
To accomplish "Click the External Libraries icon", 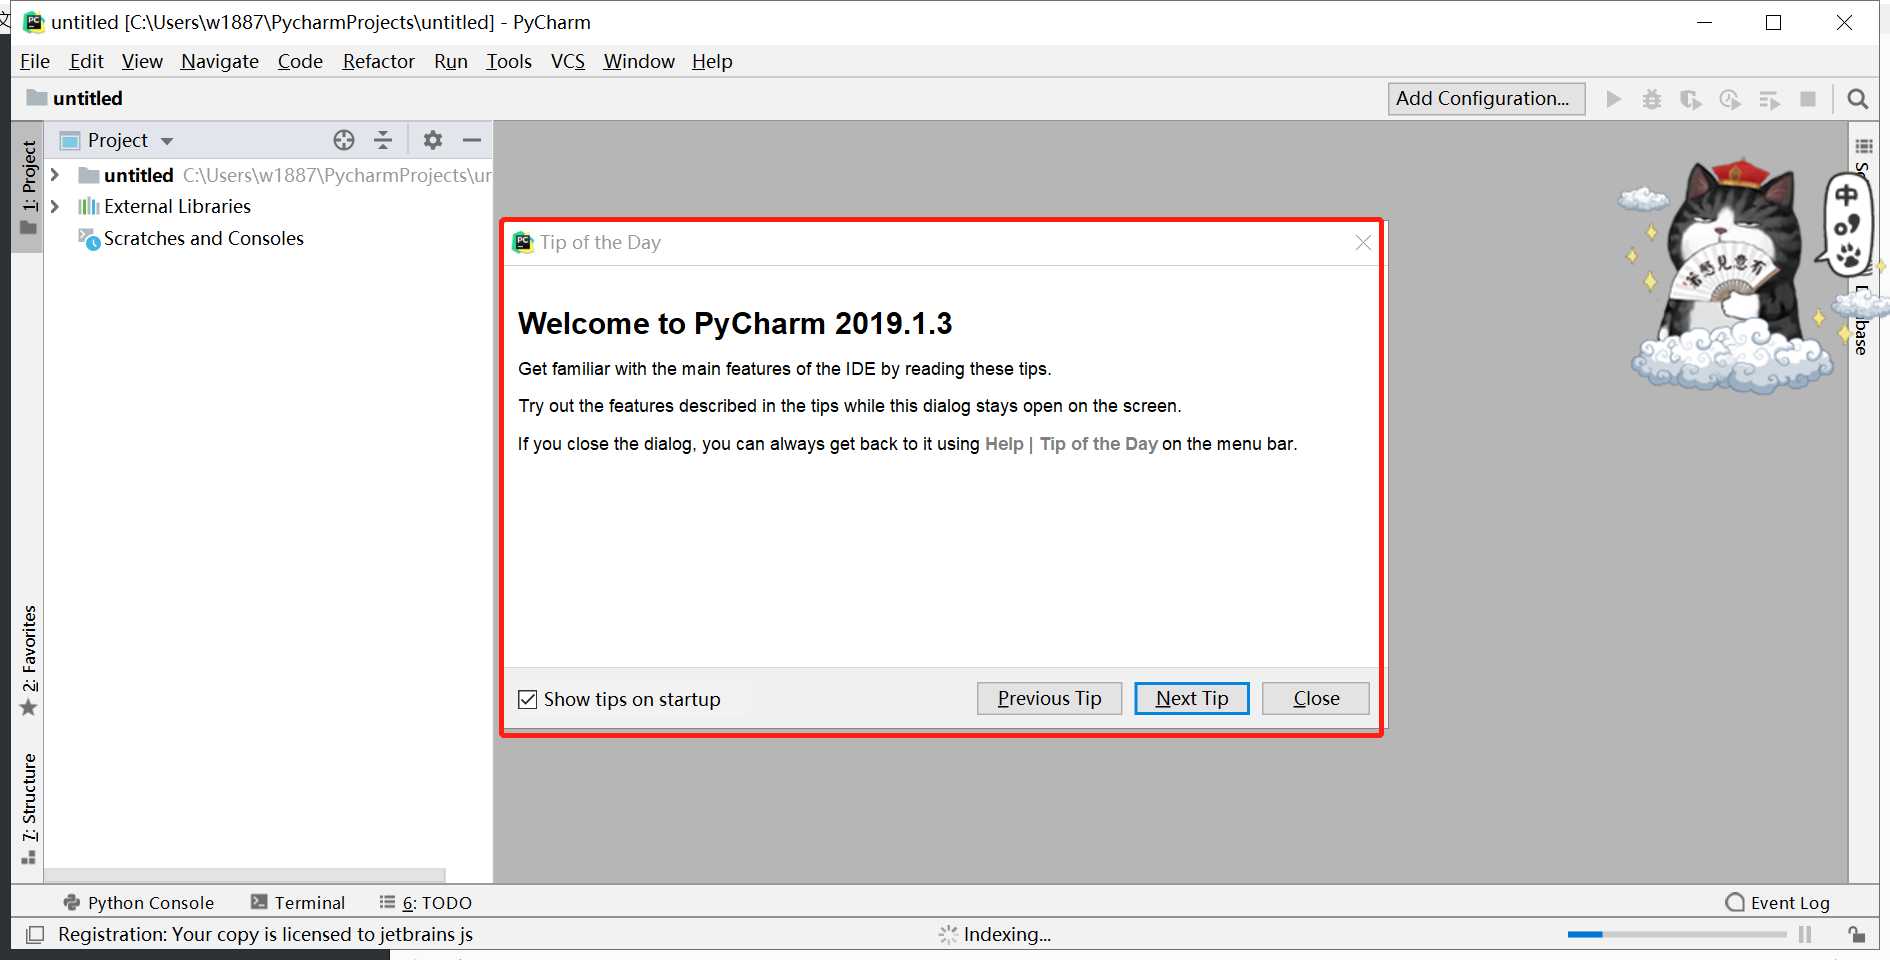I will click(x=89, y=206).
